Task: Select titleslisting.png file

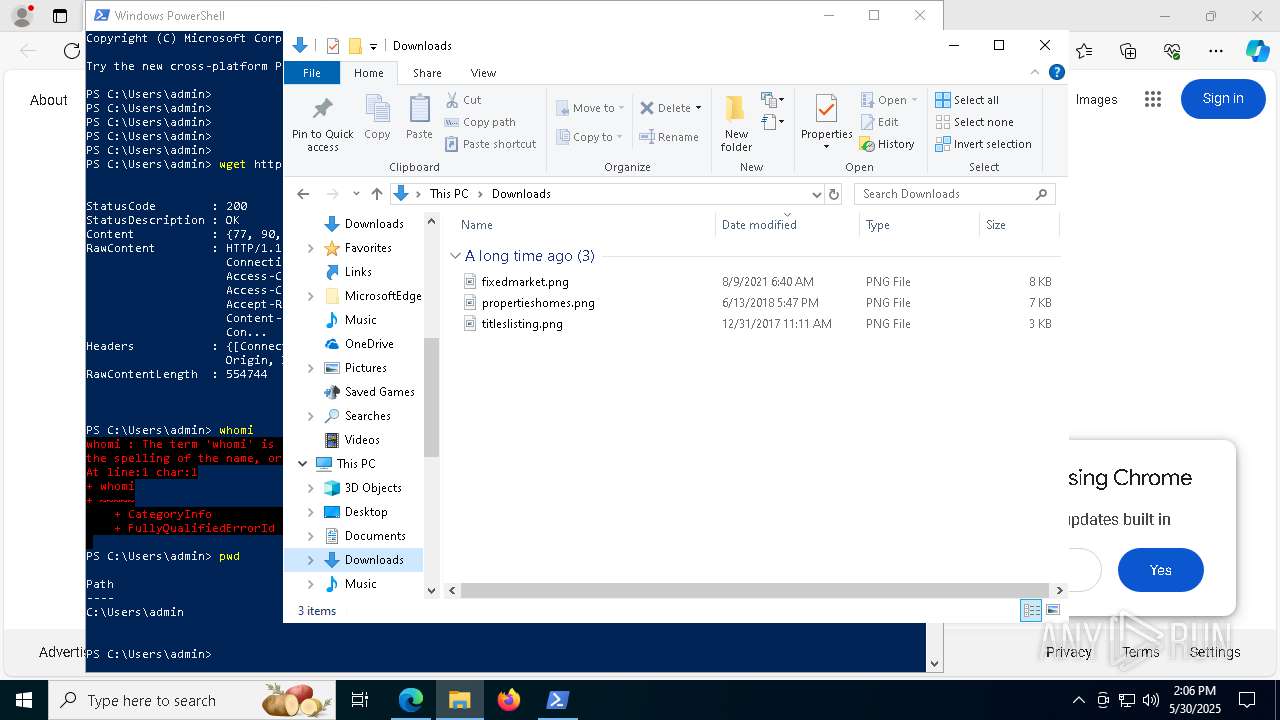Action: pos(522,324)
